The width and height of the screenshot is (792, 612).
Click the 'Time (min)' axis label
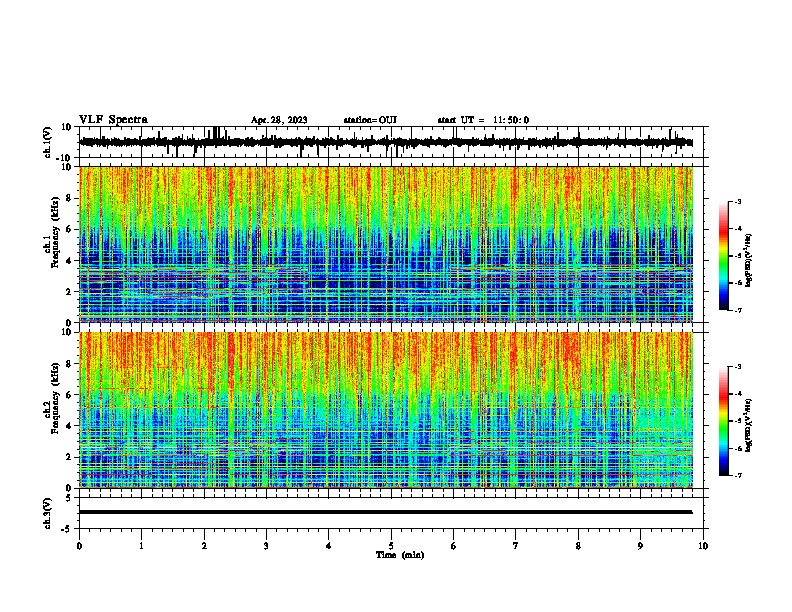coord(400,555)
